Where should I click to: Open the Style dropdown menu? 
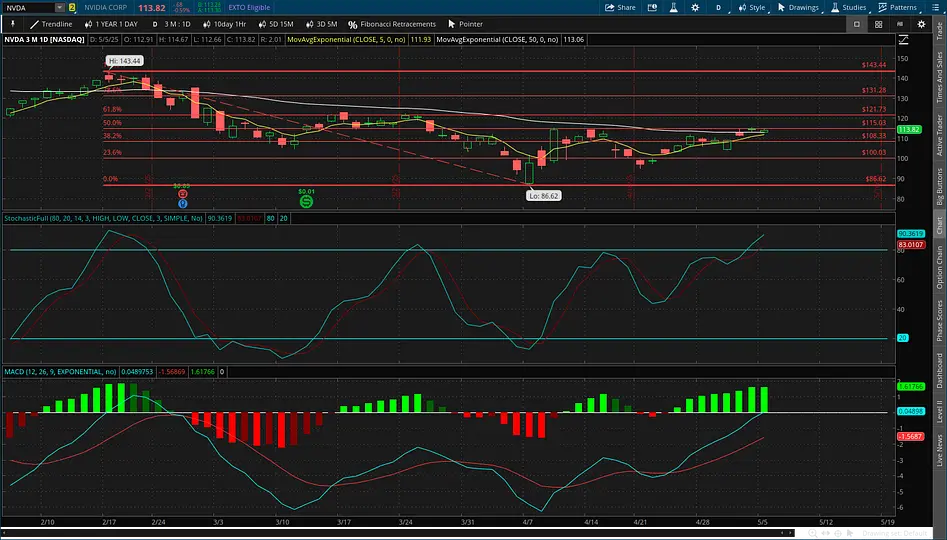tap(752, 7)
